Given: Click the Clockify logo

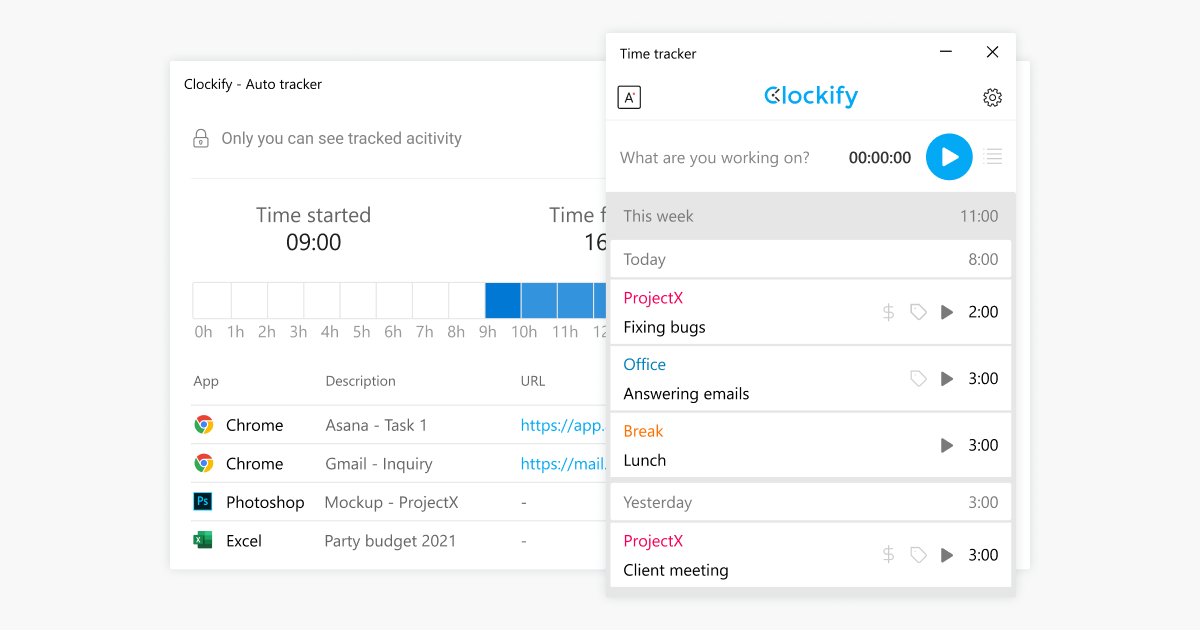Looking at the screenshot, I should pos(810,96).
